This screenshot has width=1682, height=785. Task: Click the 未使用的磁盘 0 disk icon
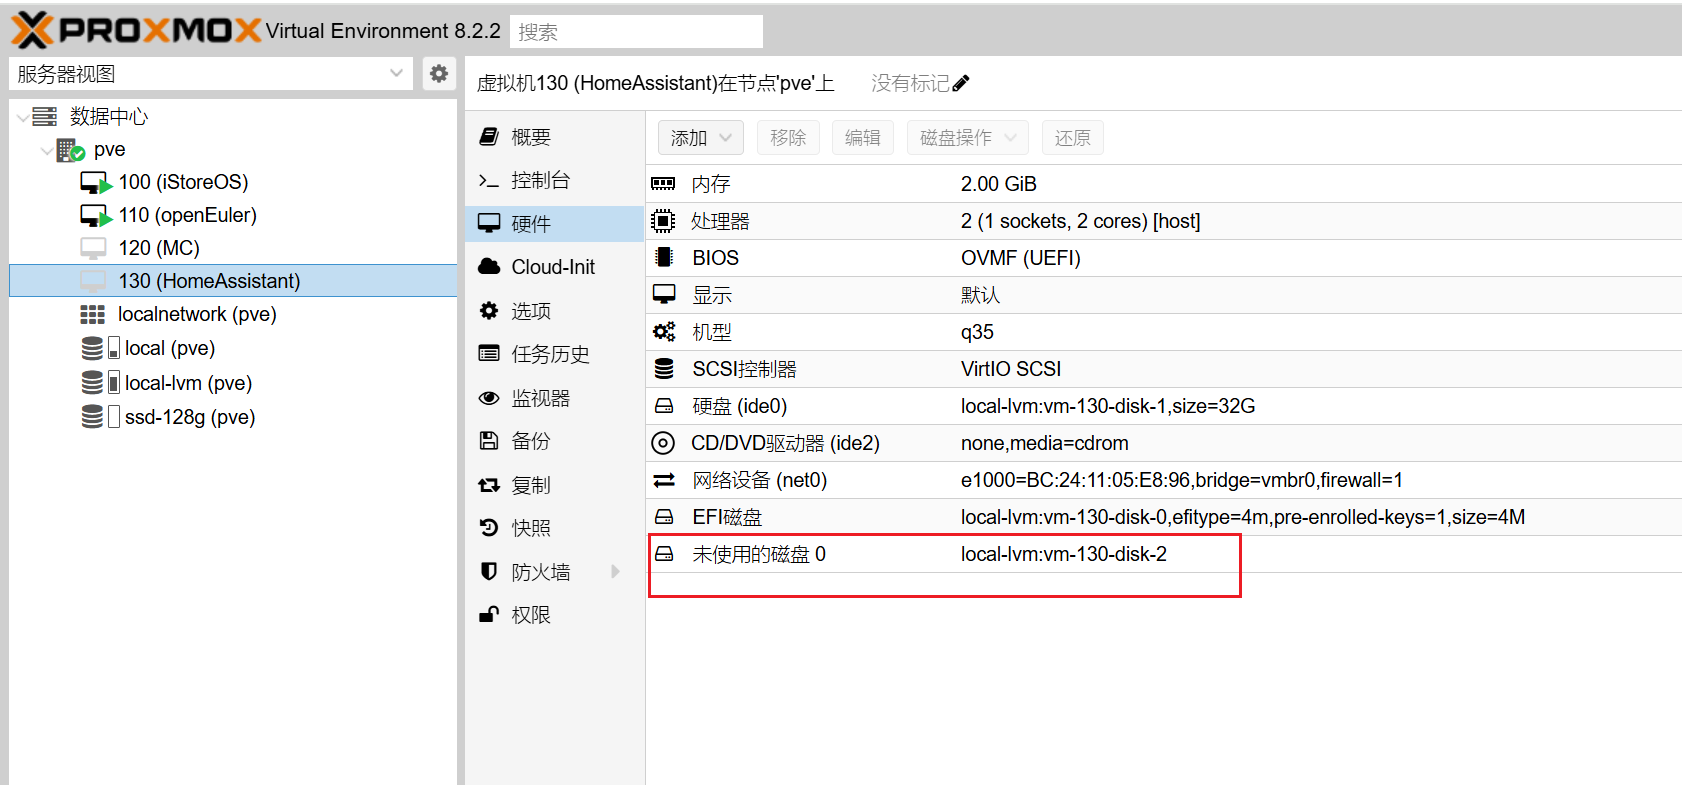[664, 554]
